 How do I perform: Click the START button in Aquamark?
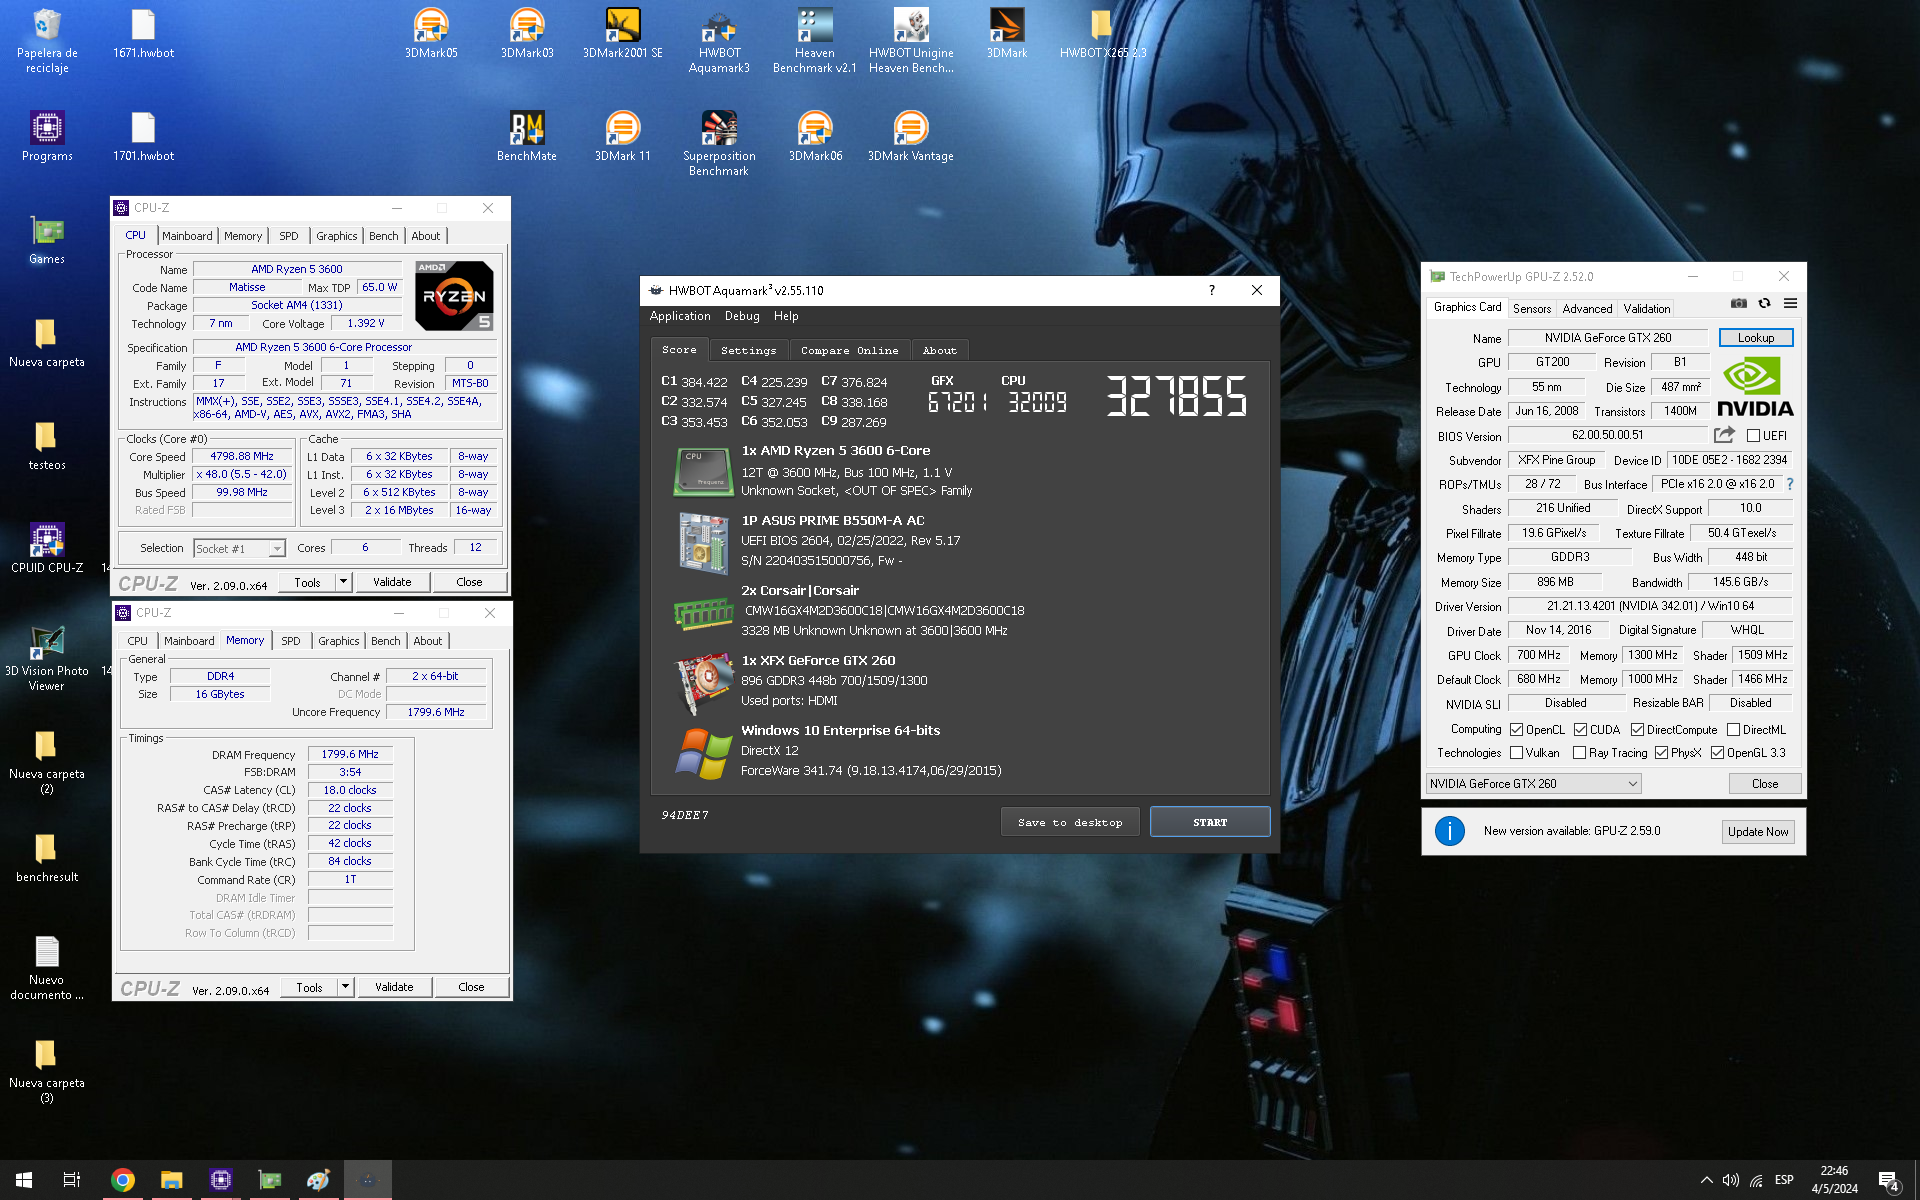1210,822
